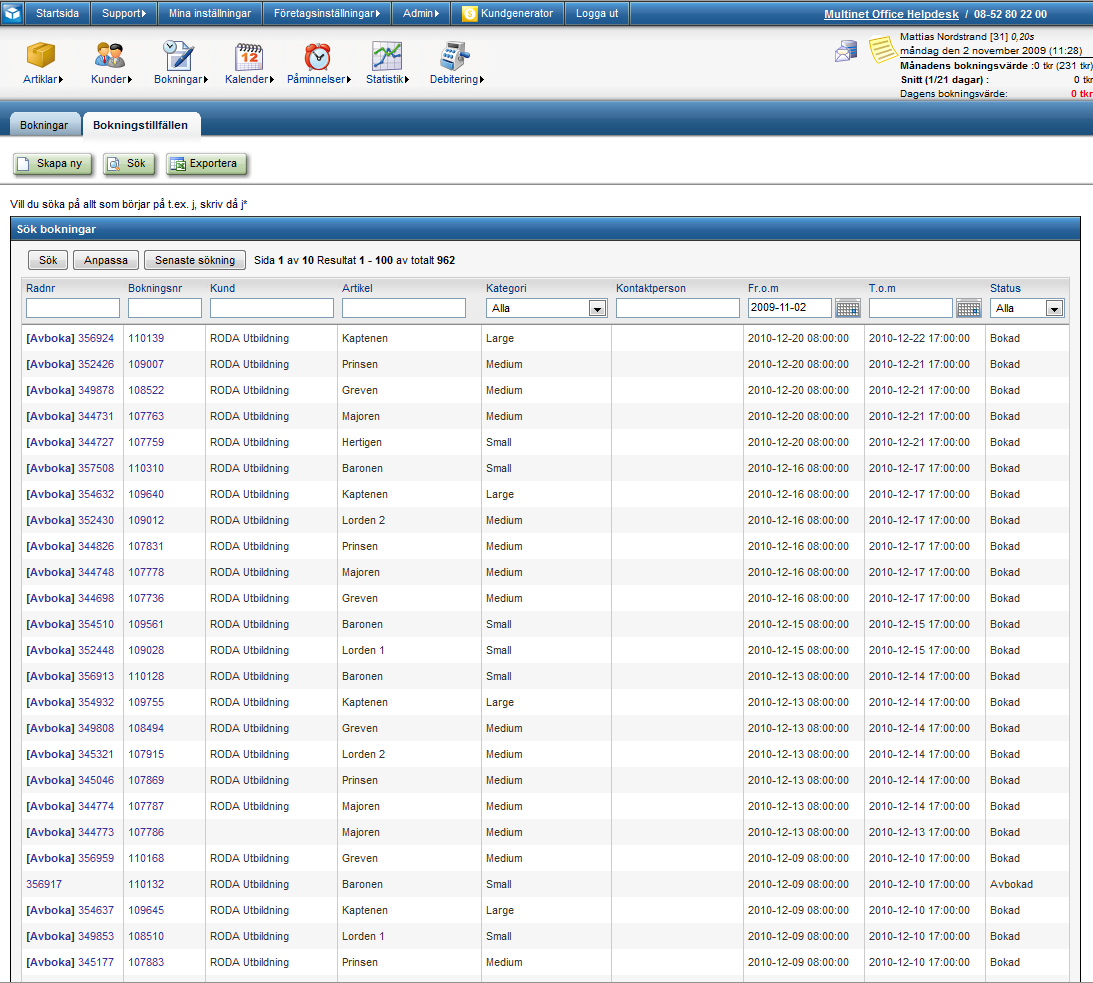
Task: Open the Statistik chart icon
Action: click(387, 56)
